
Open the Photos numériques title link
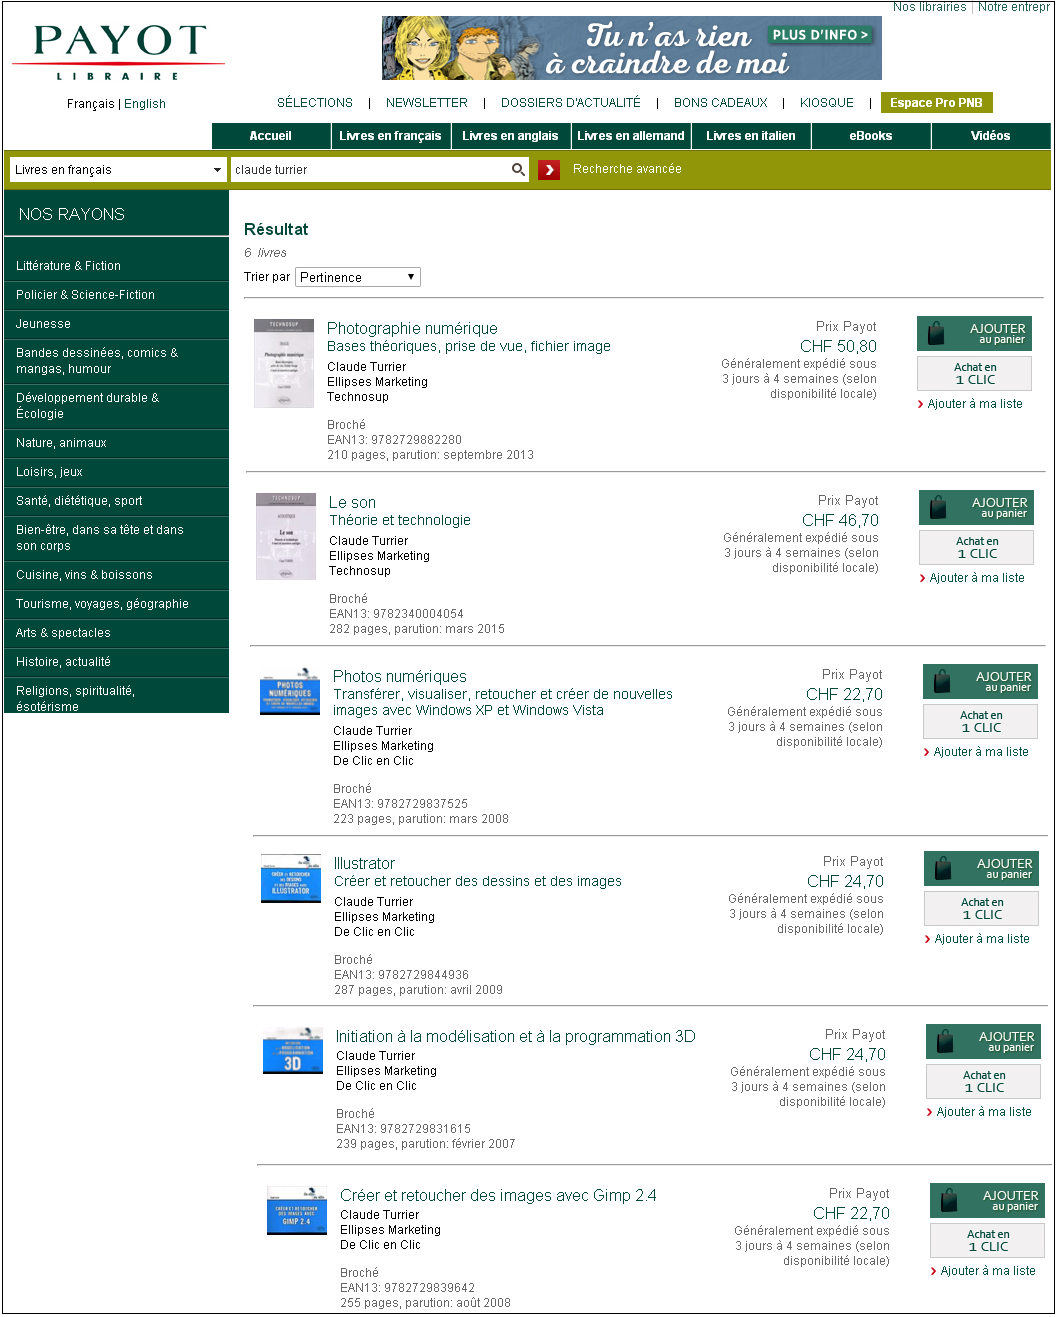[400, 676]
